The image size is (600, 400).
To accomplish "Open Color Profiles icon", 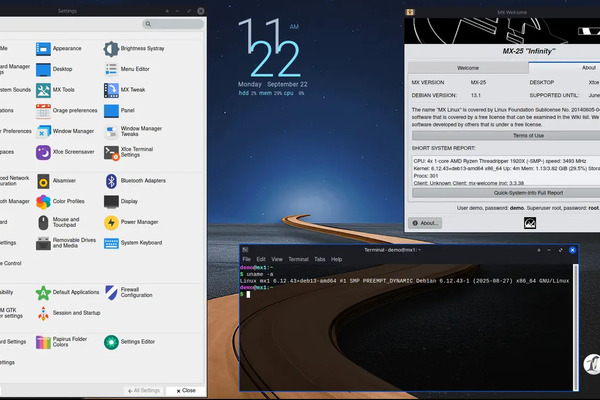I will click(43, 202).
